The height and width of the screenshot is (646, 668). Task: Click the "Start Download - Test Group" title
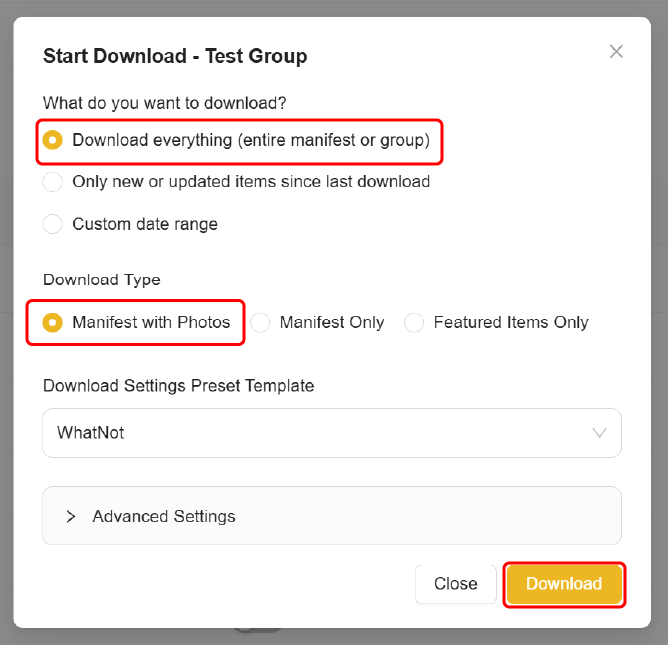(175, 56)
